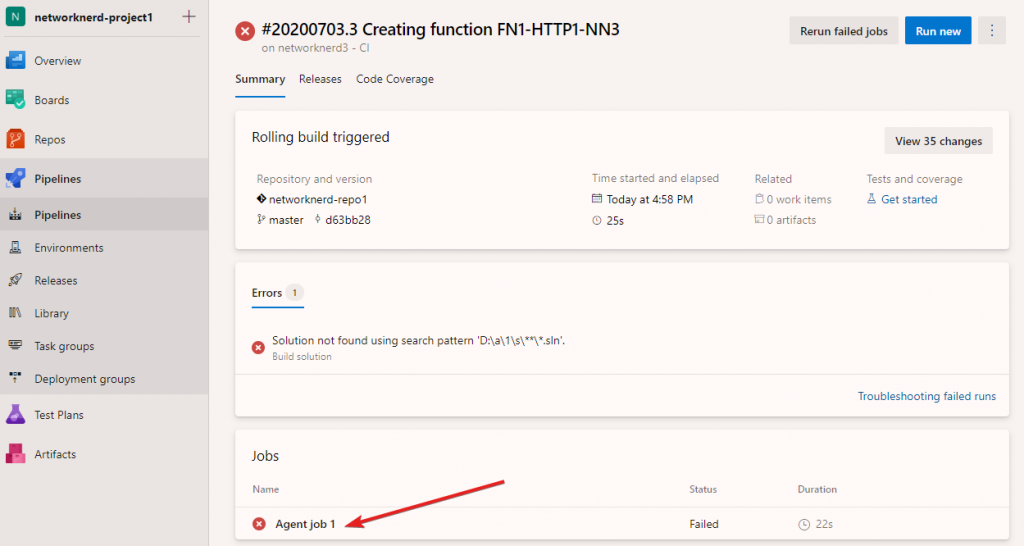Click the Run new button
Viewport: 1024px width, 546px height.
[938, 31]
